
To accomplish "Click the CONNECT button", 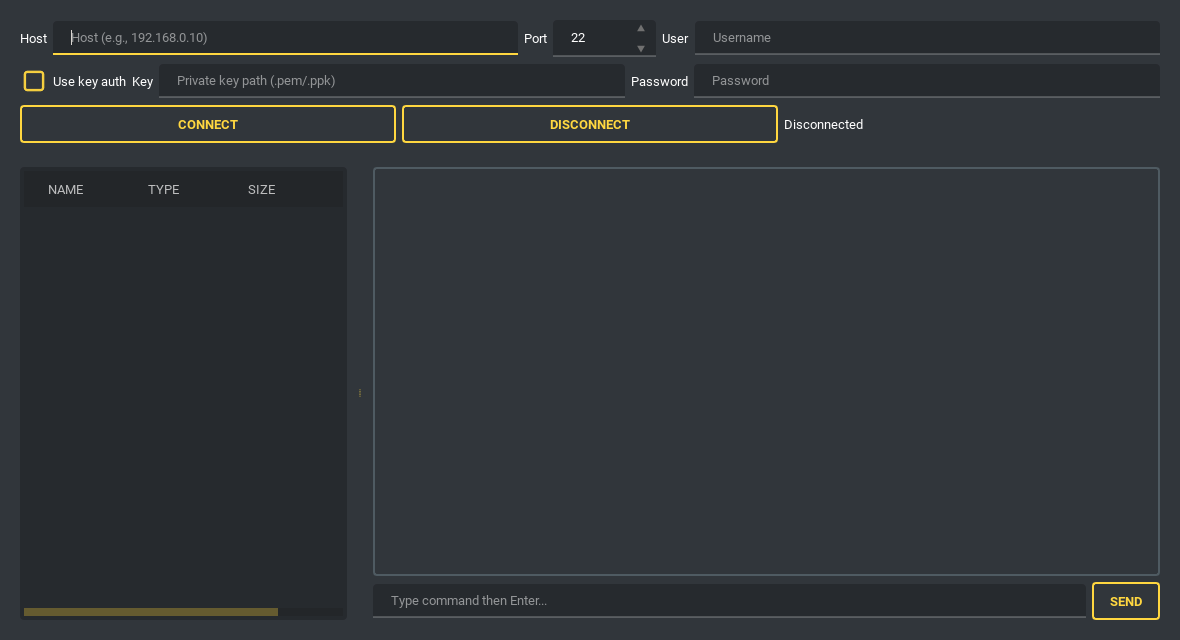I will pos(208,124).
